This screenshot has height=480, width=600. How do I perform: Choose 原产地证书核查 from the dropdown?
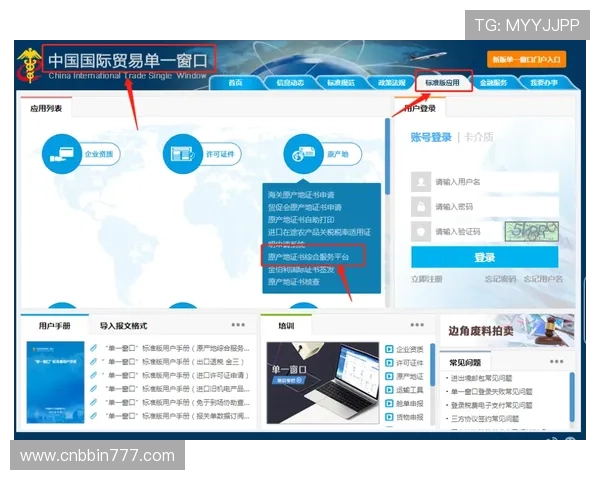(293, 282)
